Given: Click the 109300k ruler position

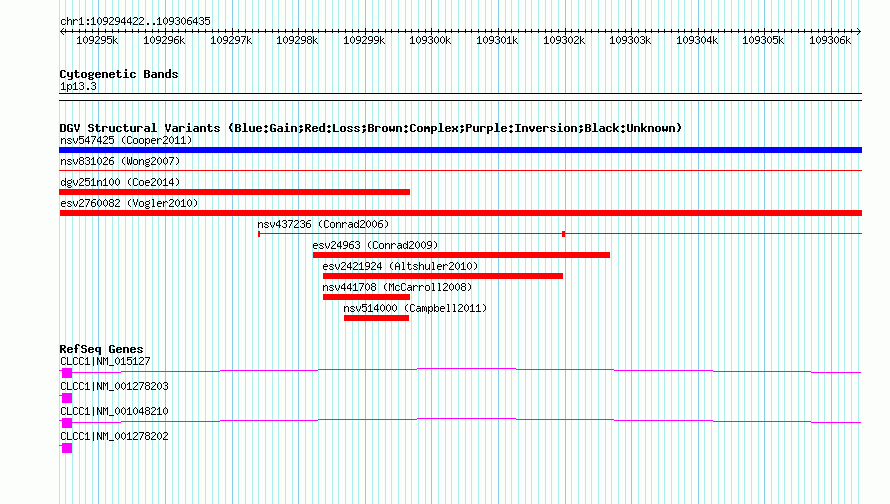Looking at the screenshot, I should click(x=430, y=40).
